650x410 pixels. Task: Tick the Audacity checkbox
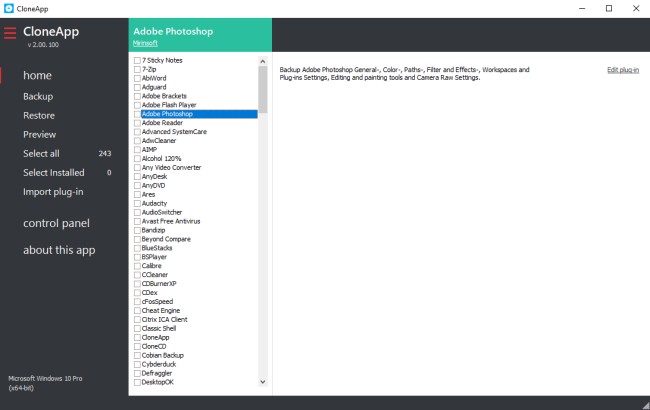click(x=137, y=204)
